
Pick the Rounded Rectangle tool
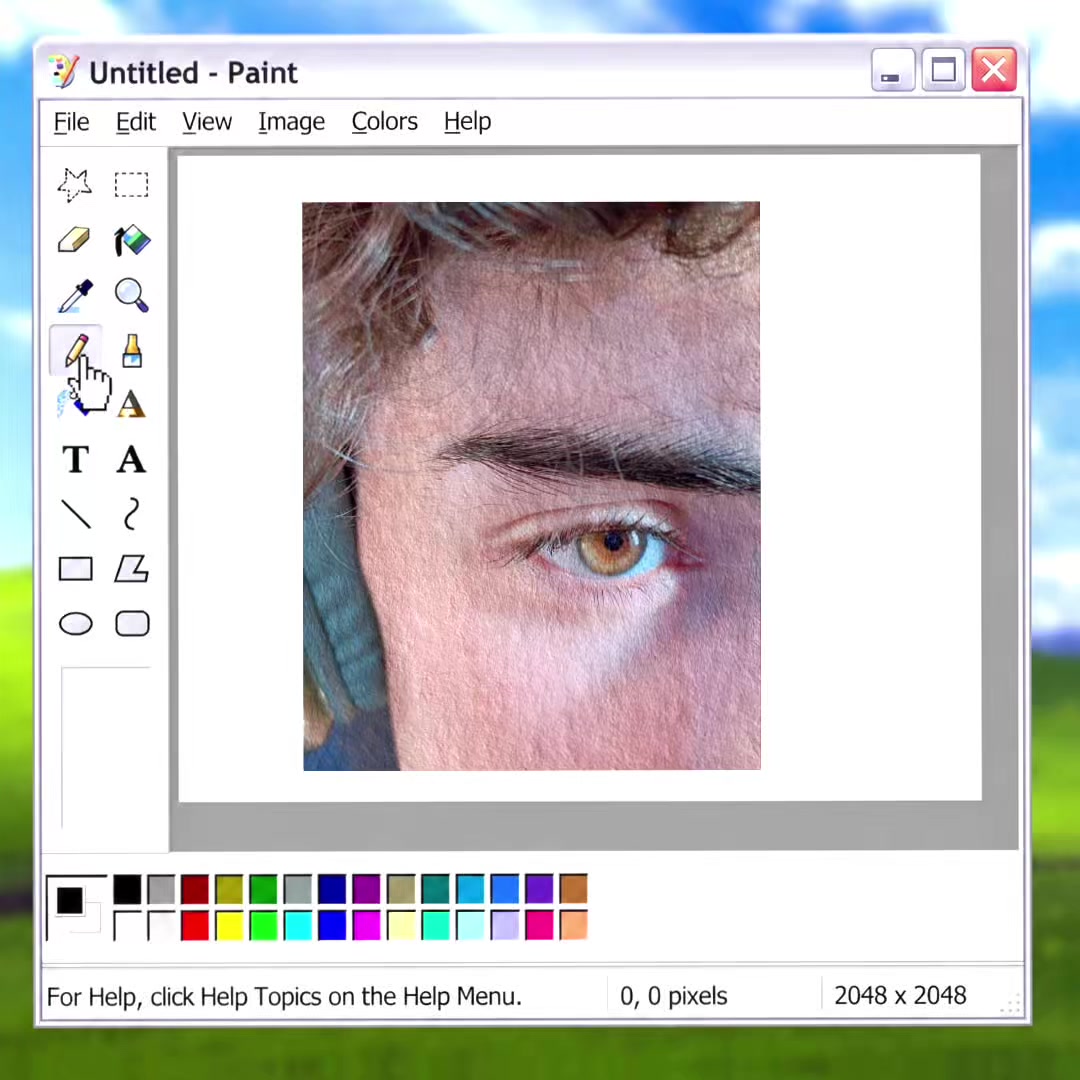(x=132, y=623)
